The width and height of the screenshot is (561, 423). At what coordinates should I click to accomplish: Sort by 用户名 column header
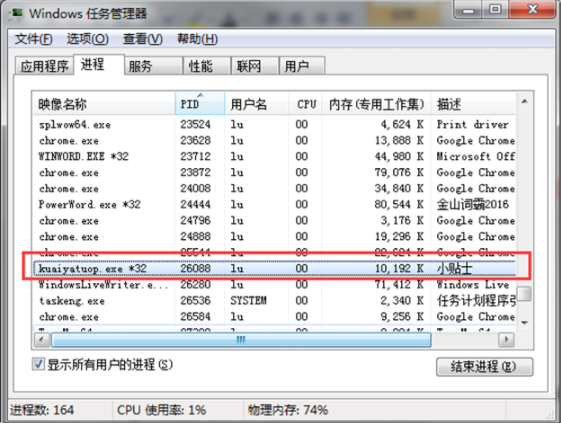[257, 104]
